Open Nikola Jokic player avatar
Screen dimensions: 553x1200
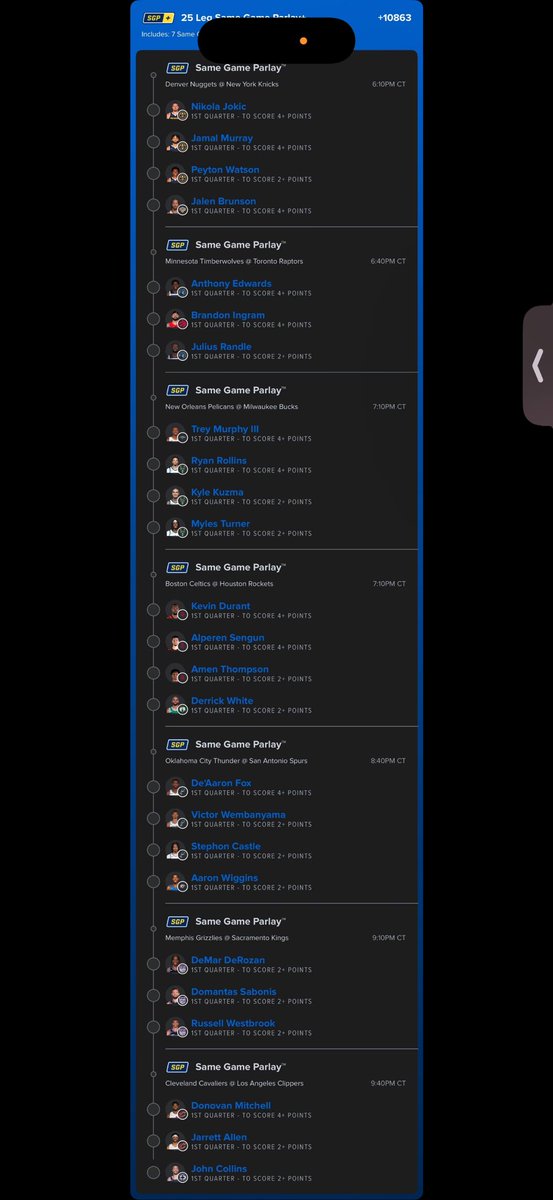pos(176,110)
